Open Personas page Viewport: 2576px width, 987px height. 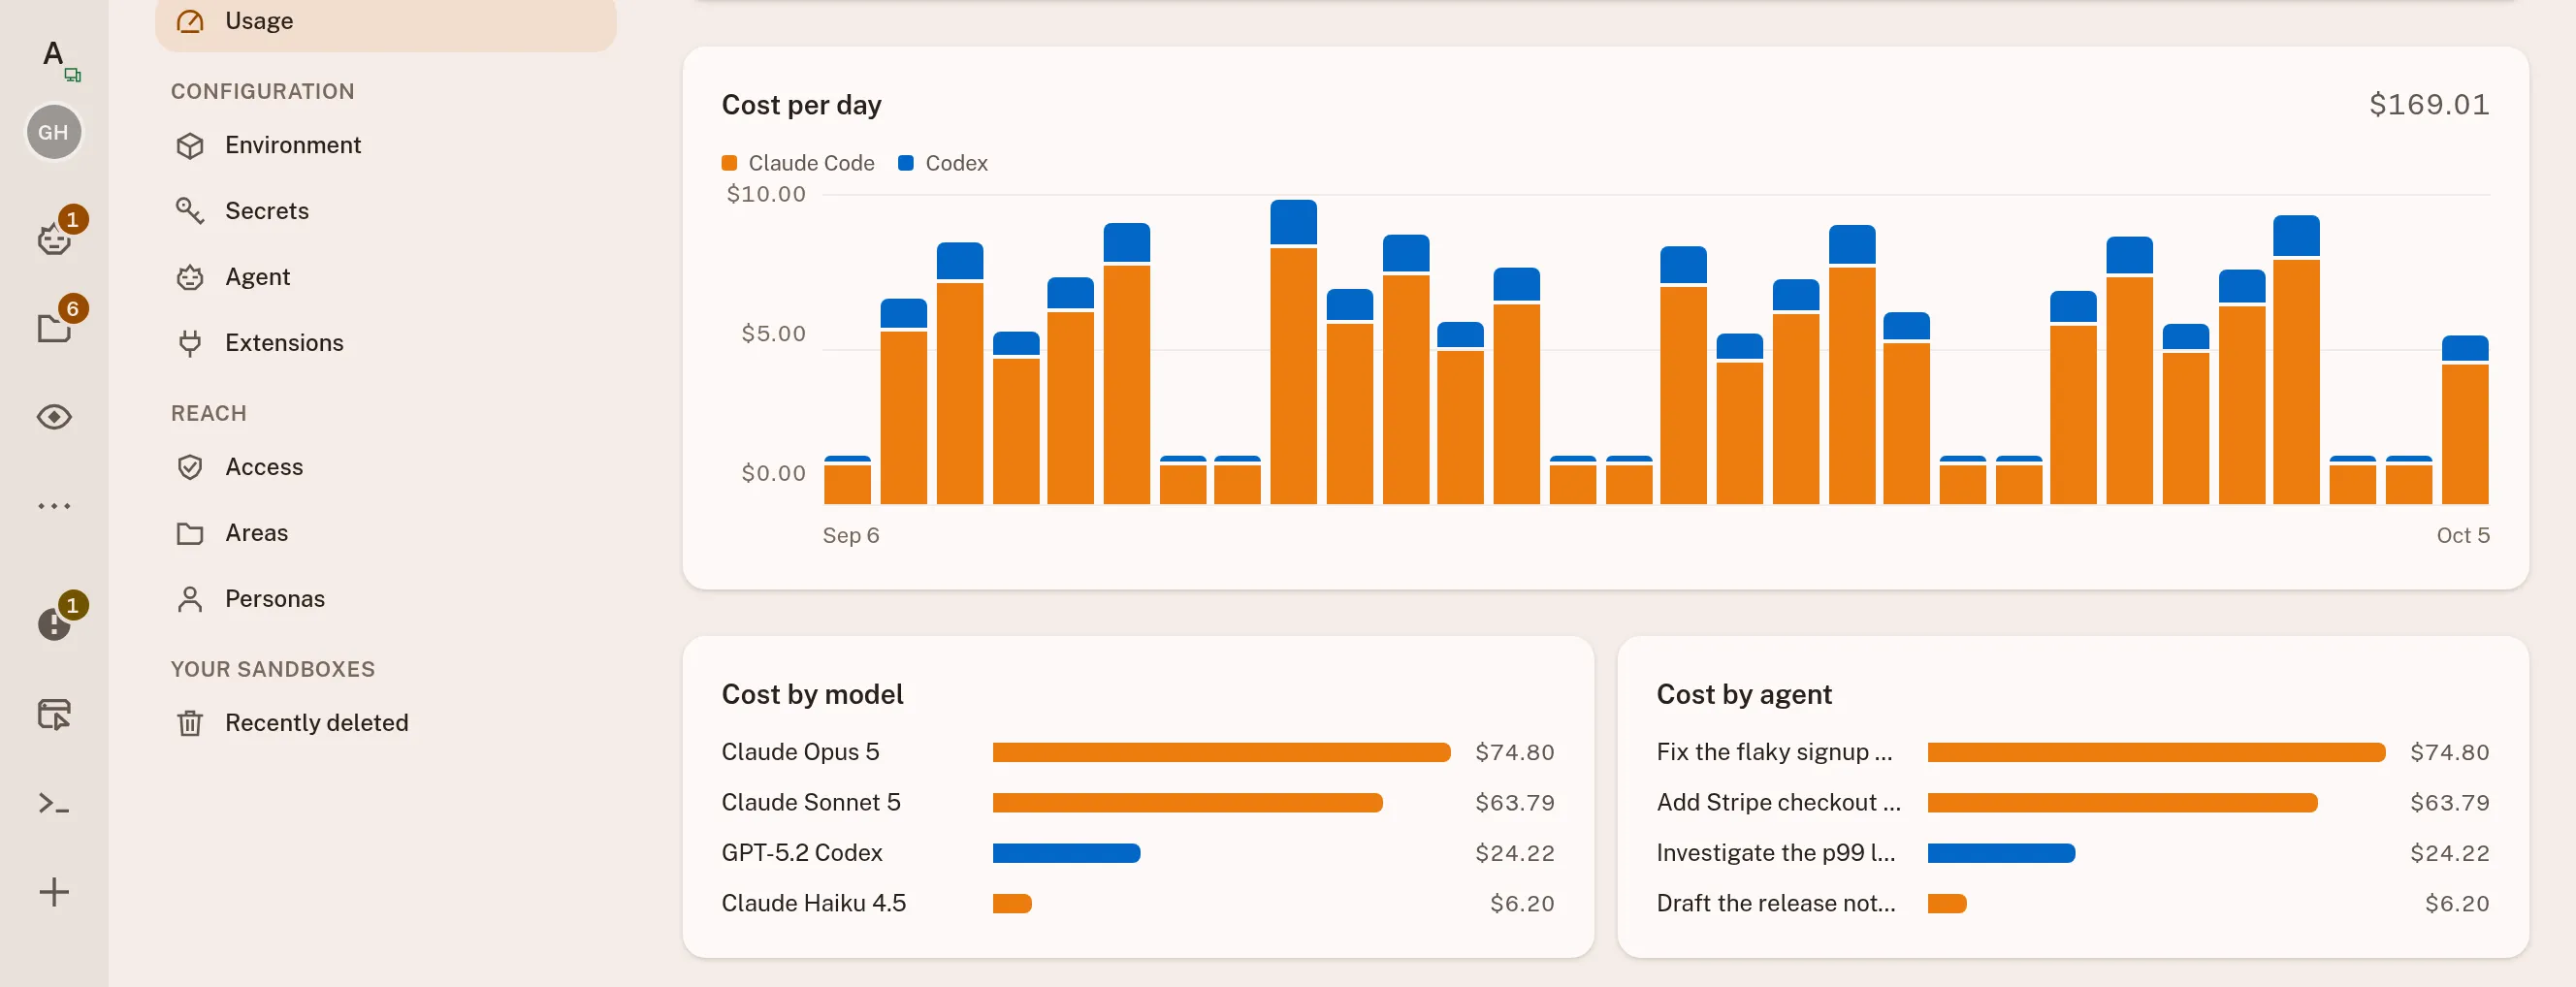pyautogui.click(x=386, y=599)
